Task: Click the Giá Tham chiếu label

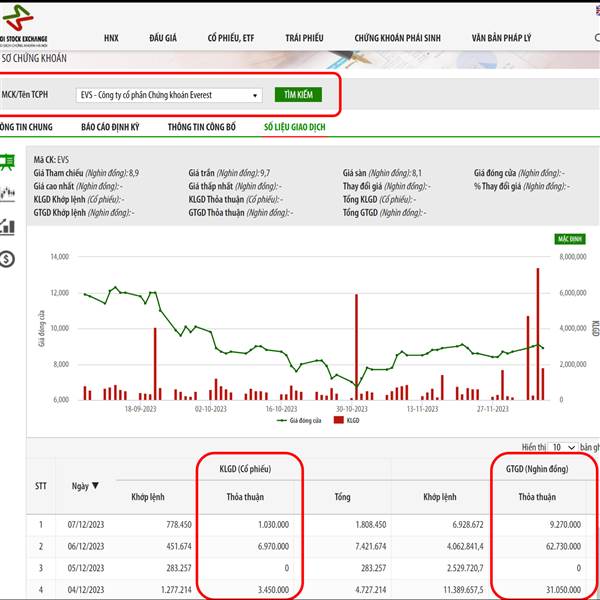Action: coord(58,173)
